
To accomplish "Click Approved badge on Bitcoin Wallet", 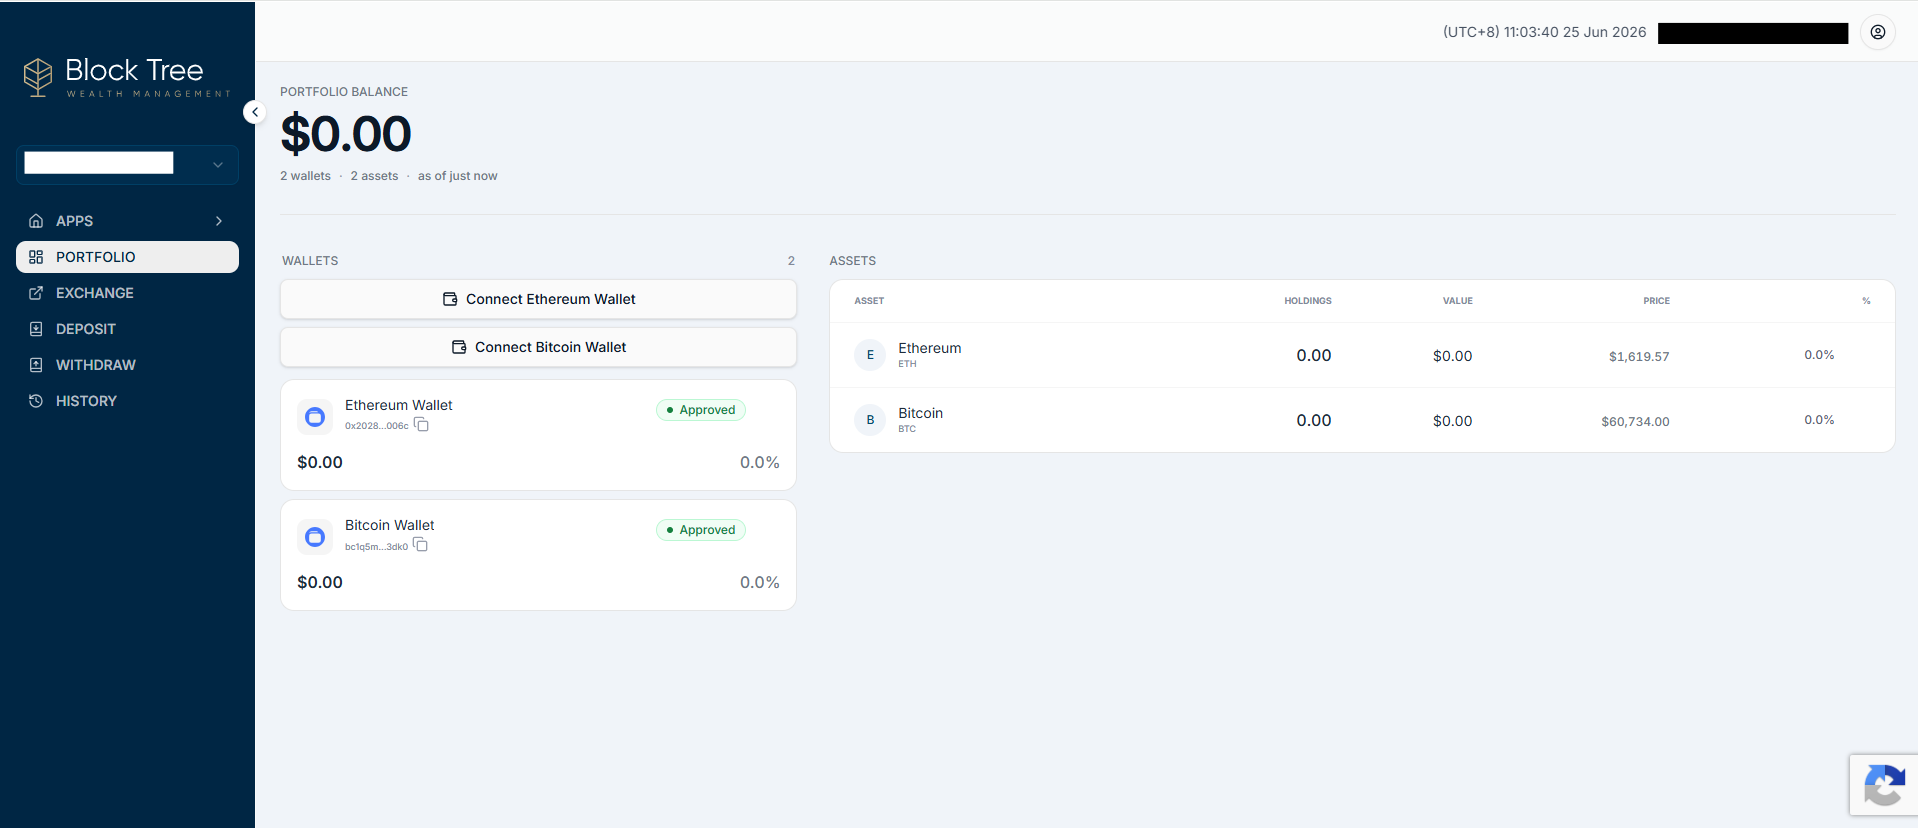I will click(x=700, y=530).
